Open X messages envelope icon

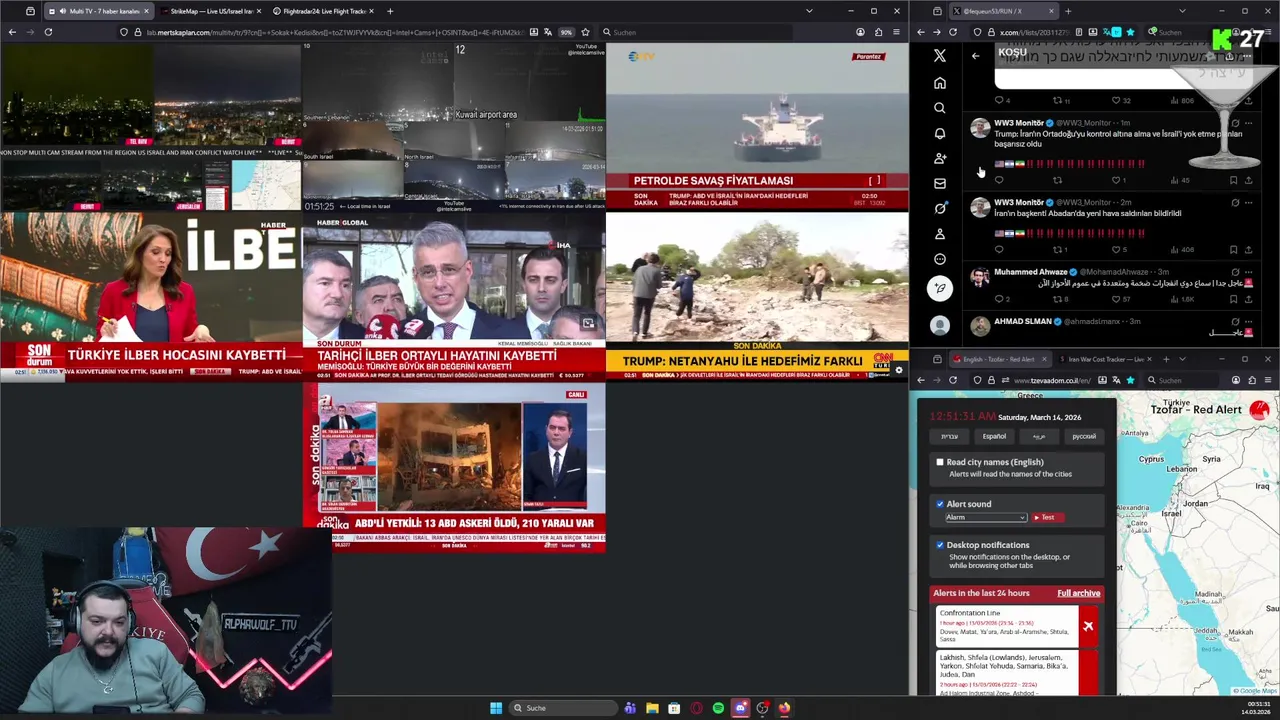[x=939, y=183]
